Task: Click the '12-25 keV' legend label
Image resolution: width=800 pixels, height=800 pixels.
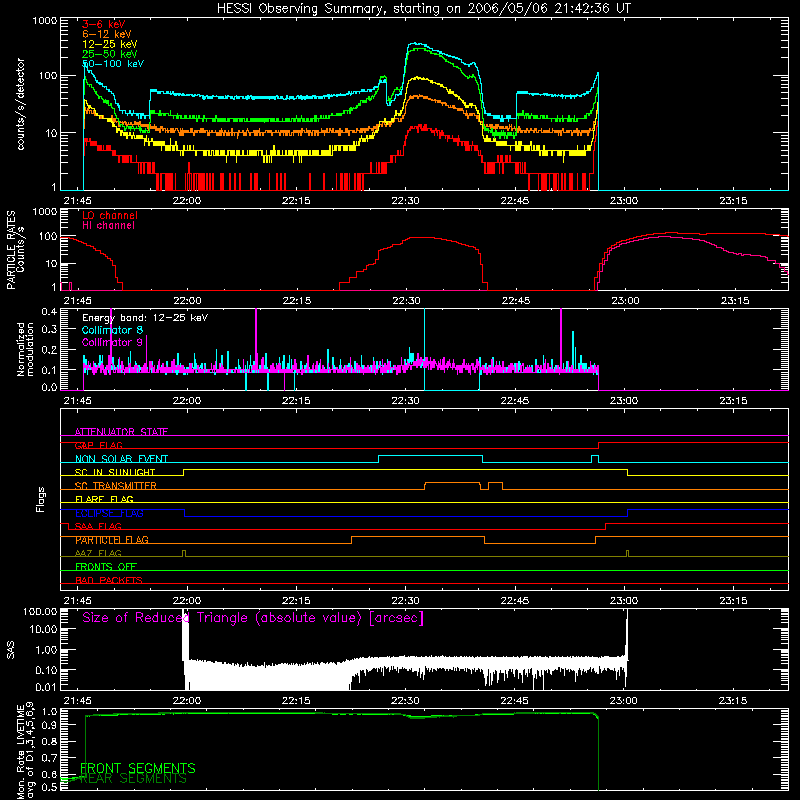Action: tap(110, 44)
